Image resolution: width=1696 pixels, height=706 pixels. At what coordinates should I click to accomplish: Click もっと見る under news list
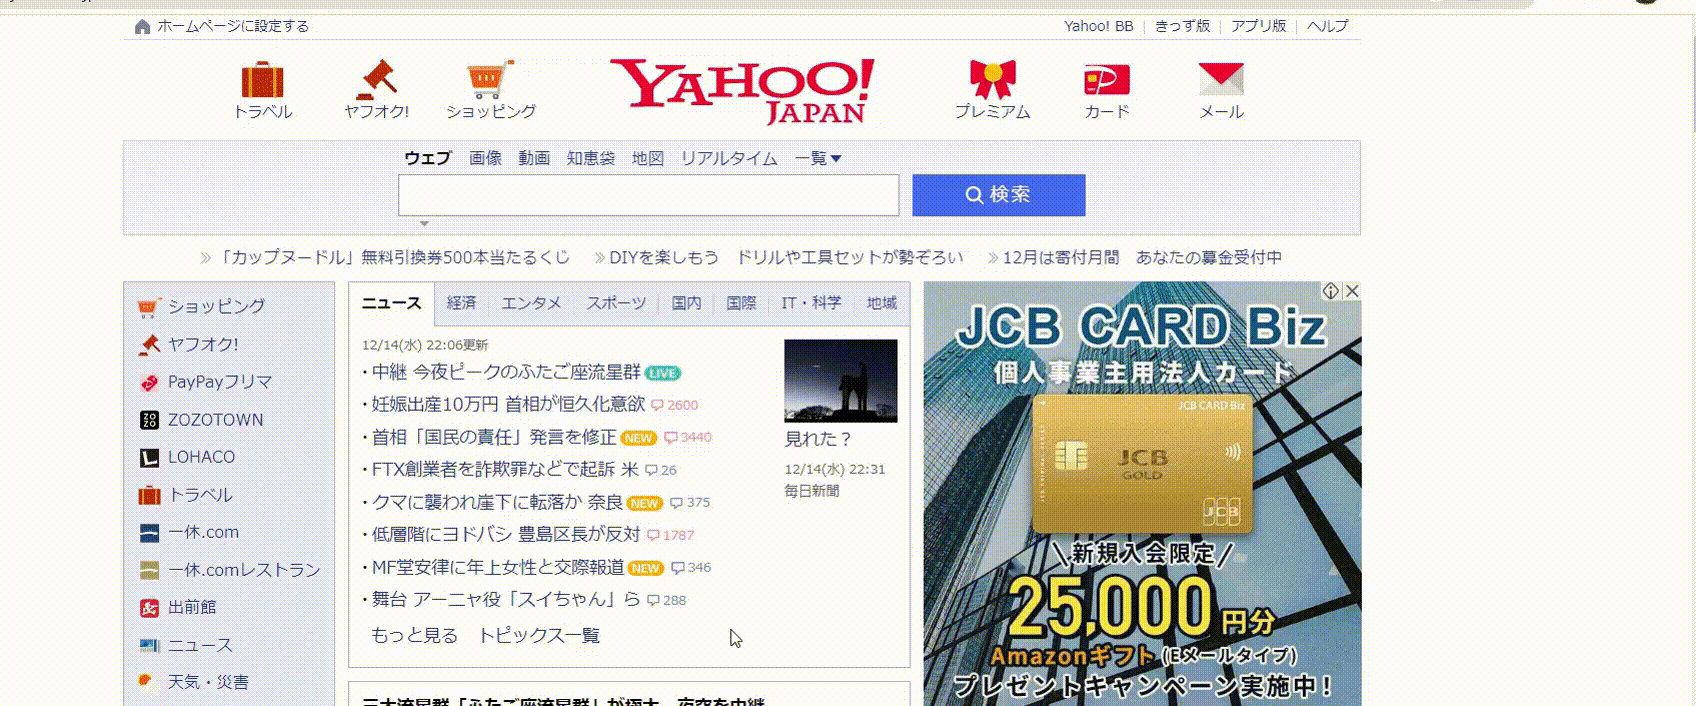click(414, 636)
